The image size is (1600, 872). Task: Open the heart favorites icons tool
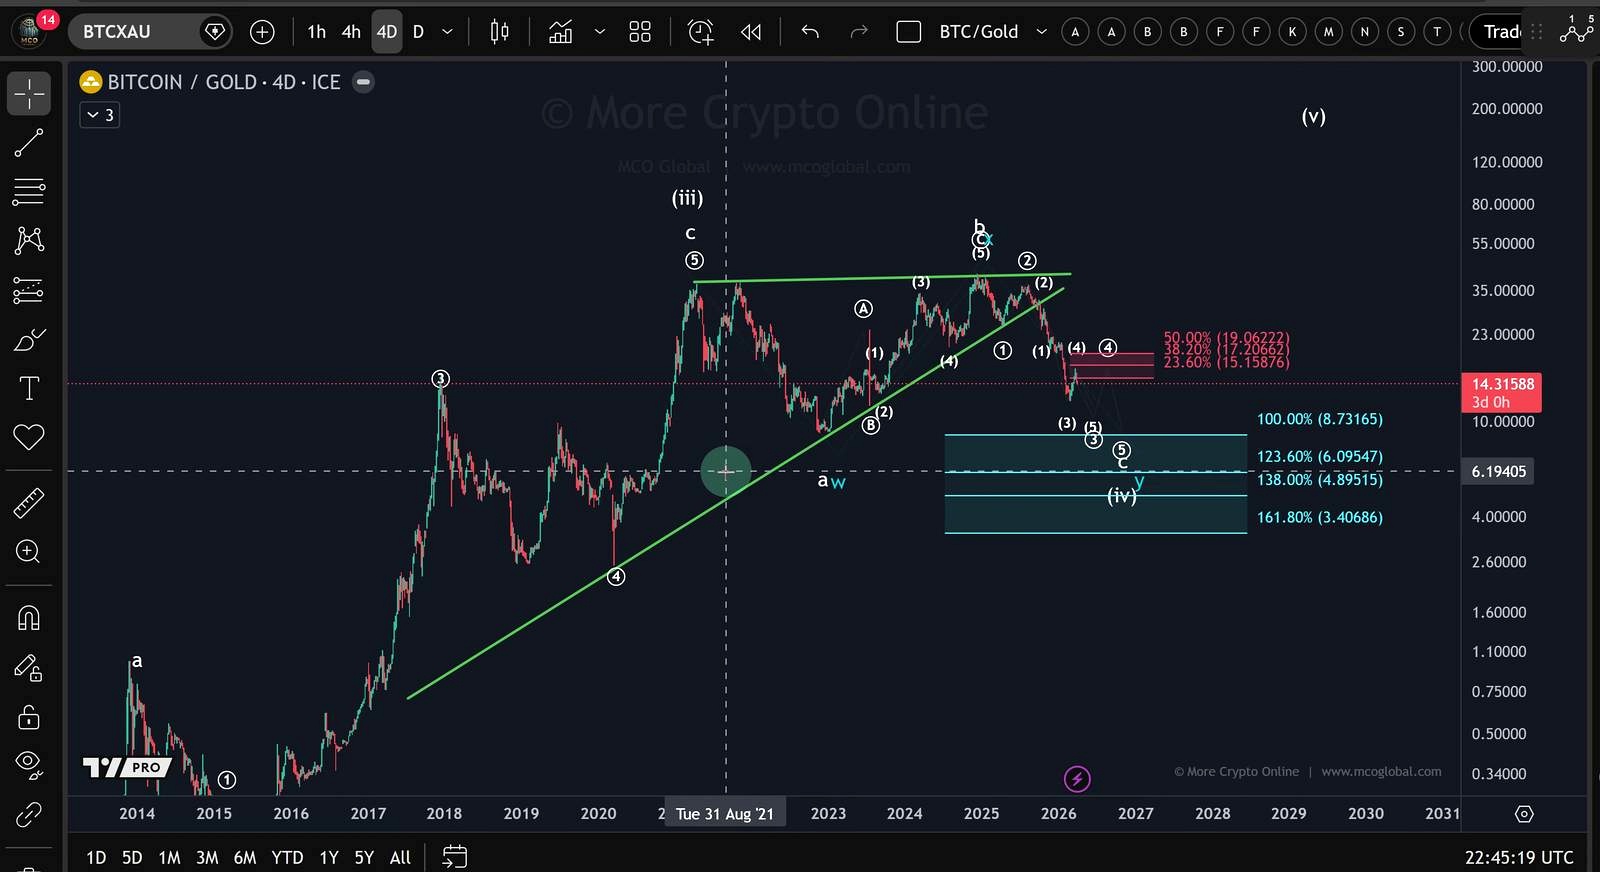(x=29, y=437)
